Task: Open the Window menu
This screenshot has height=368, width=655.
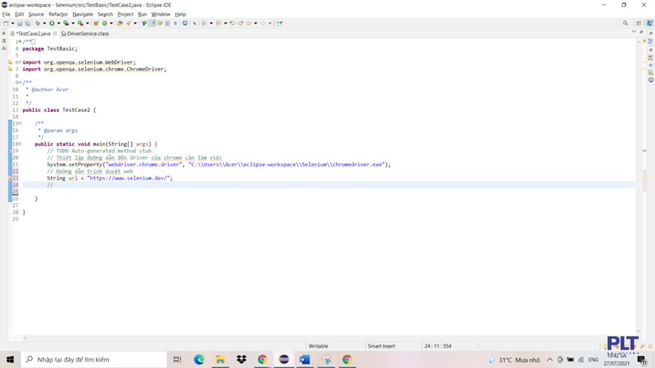Action: (160, 14)
